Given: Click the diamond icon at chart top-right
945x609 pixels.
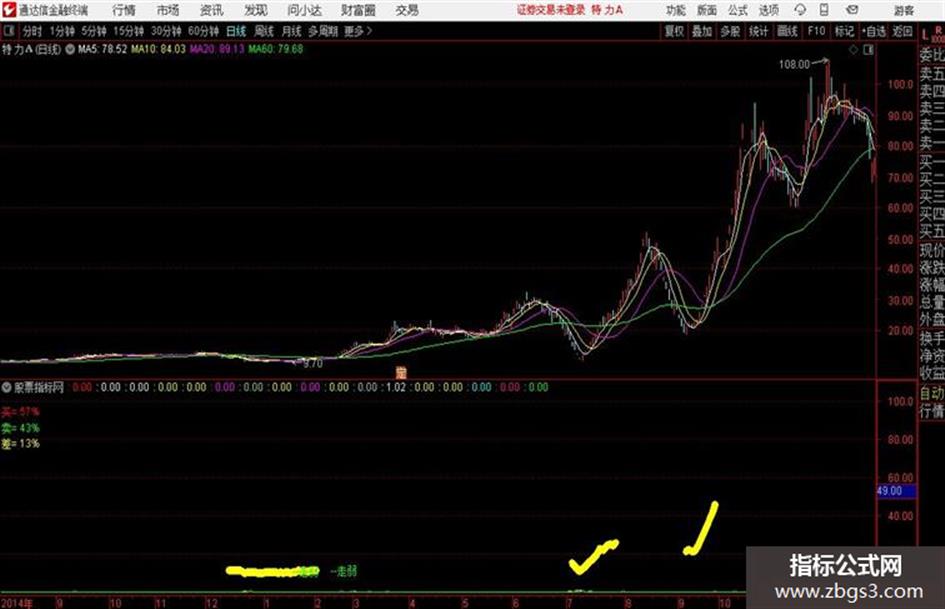Looking at the screenshot, I should click(x=853, y=50).
